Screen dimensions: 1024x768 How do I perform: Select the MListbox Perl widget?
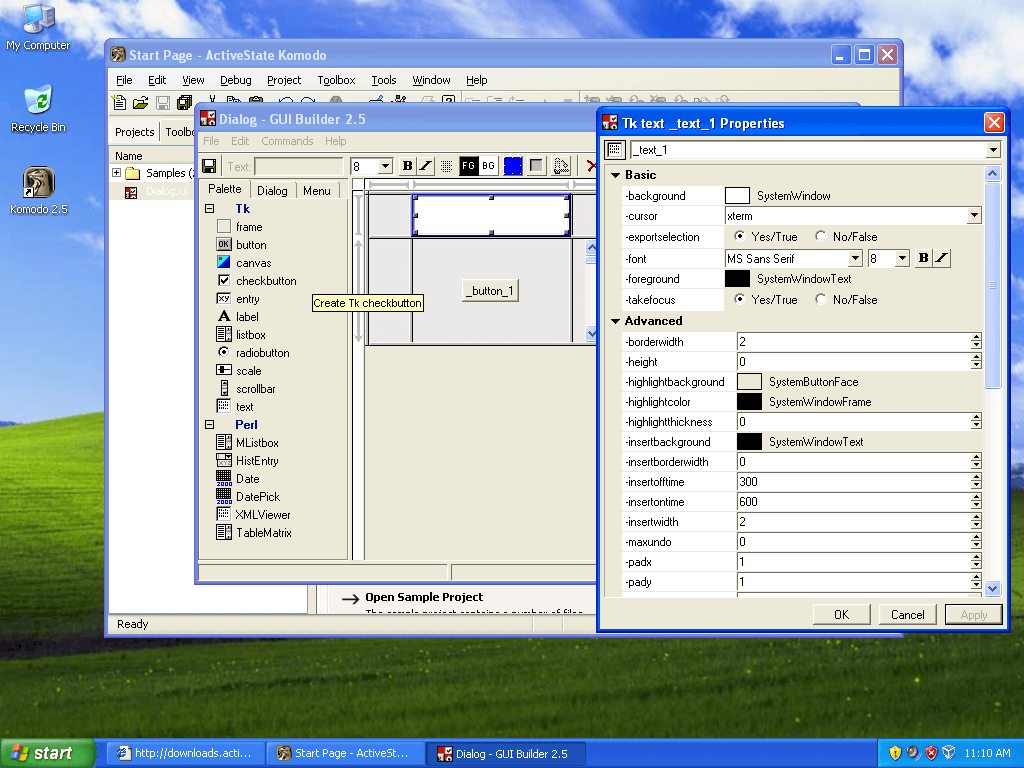pos(247,443)
